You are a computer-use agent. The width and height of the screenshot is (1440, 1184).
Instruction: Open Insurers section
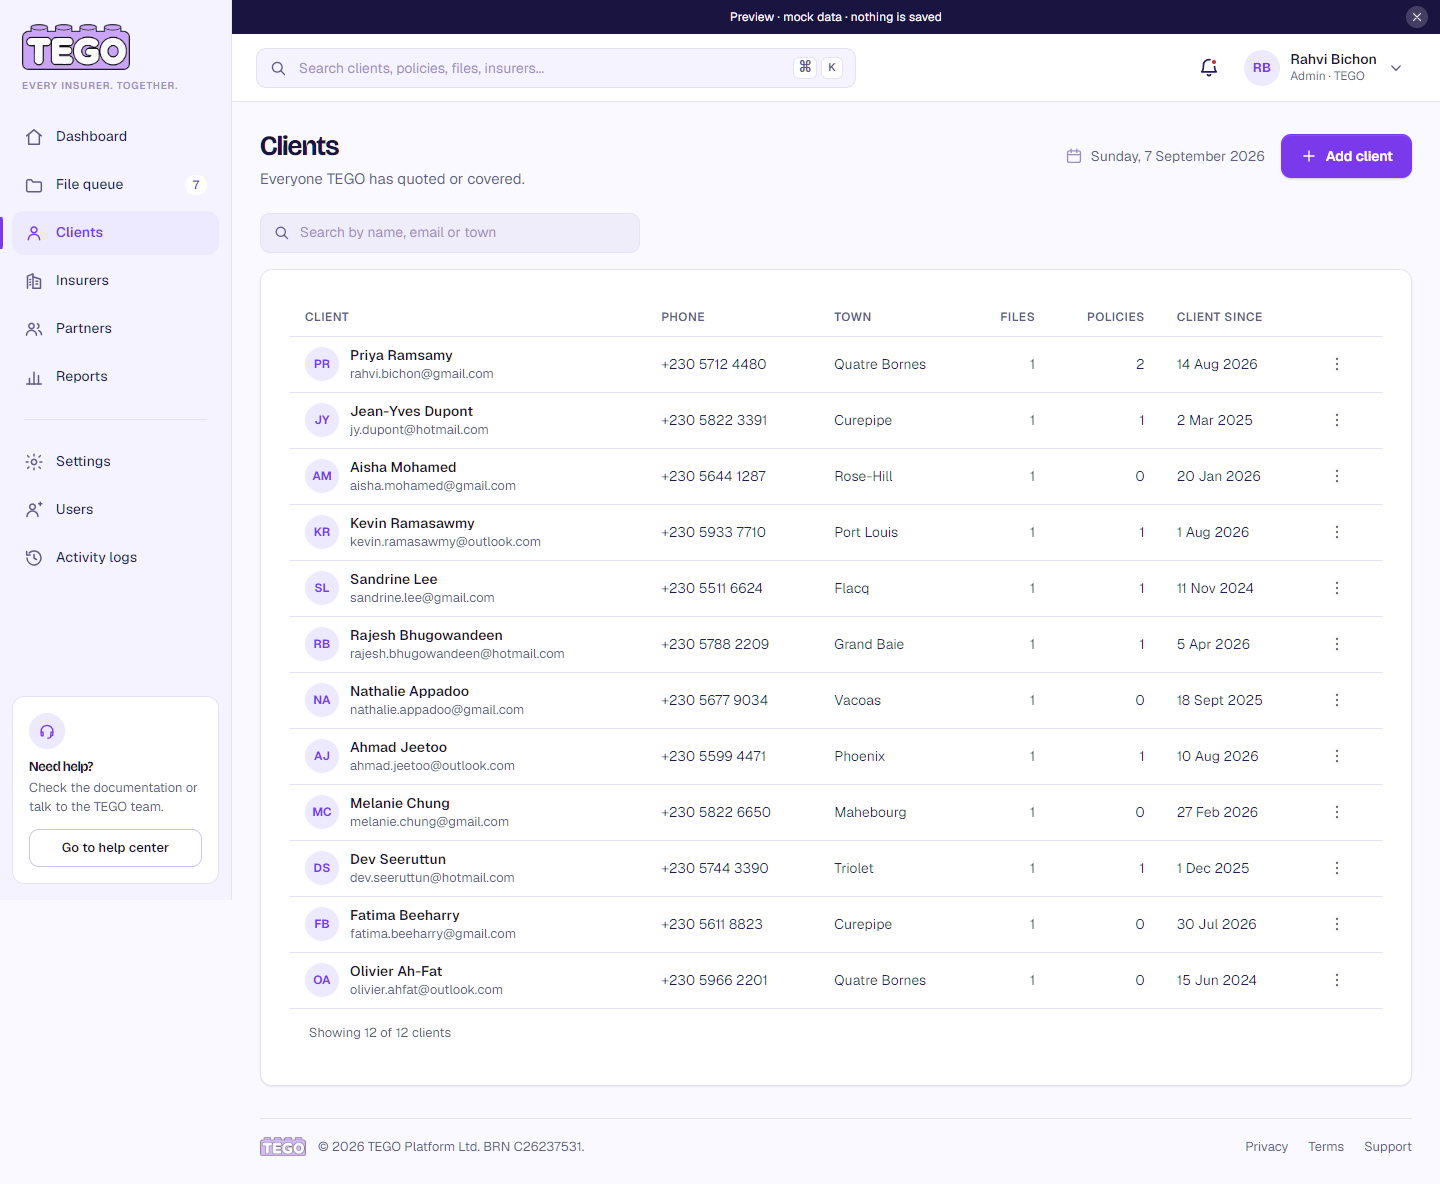coord(116,281)
